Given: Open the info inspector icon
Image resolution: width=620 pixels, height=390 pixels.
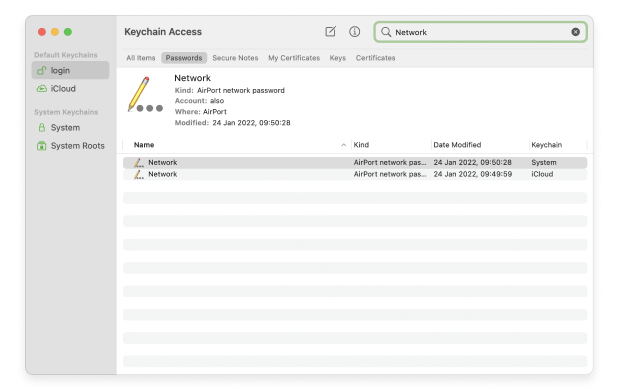Looking at the screenshot, I should click(x=354, y=32).
